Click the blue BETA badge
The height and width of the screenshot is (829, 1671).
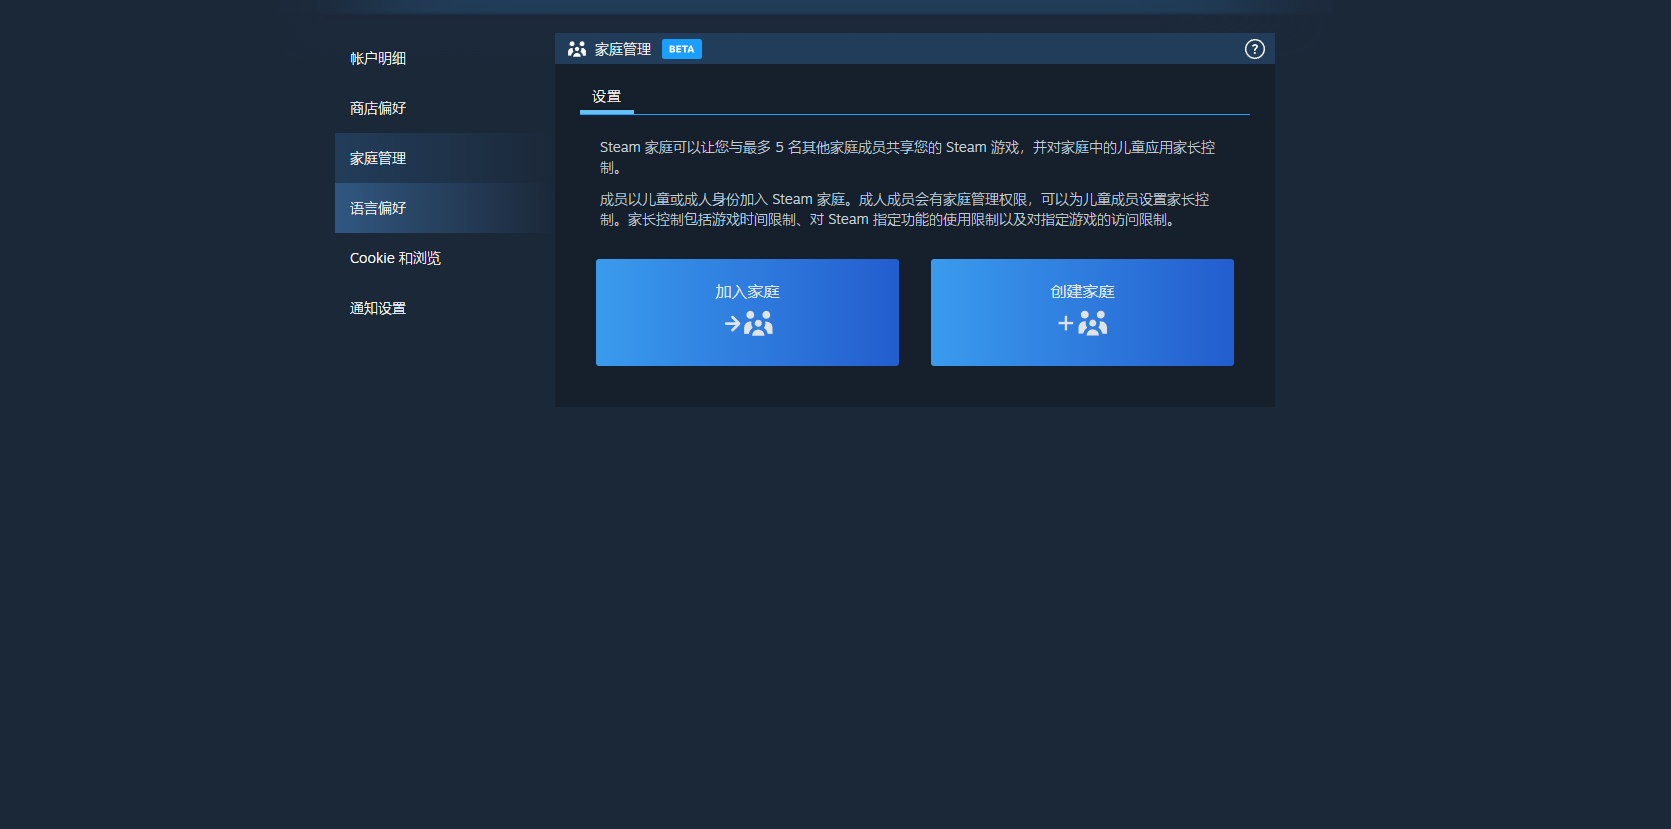click(x=681, y=49)
